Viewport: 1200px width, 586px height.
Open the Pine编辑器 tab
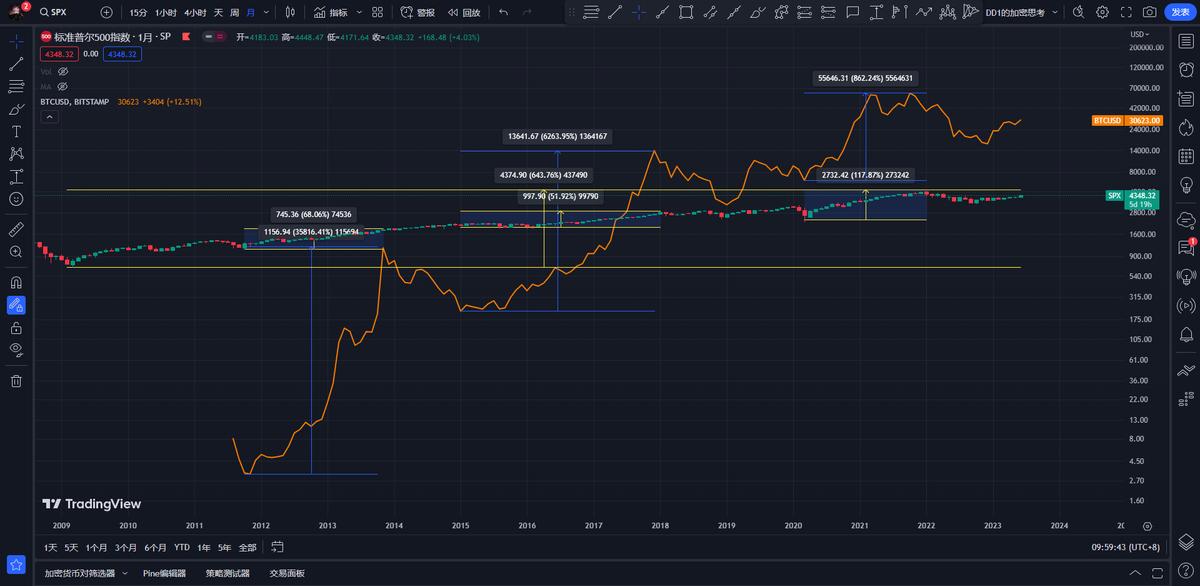pos(164,573)
